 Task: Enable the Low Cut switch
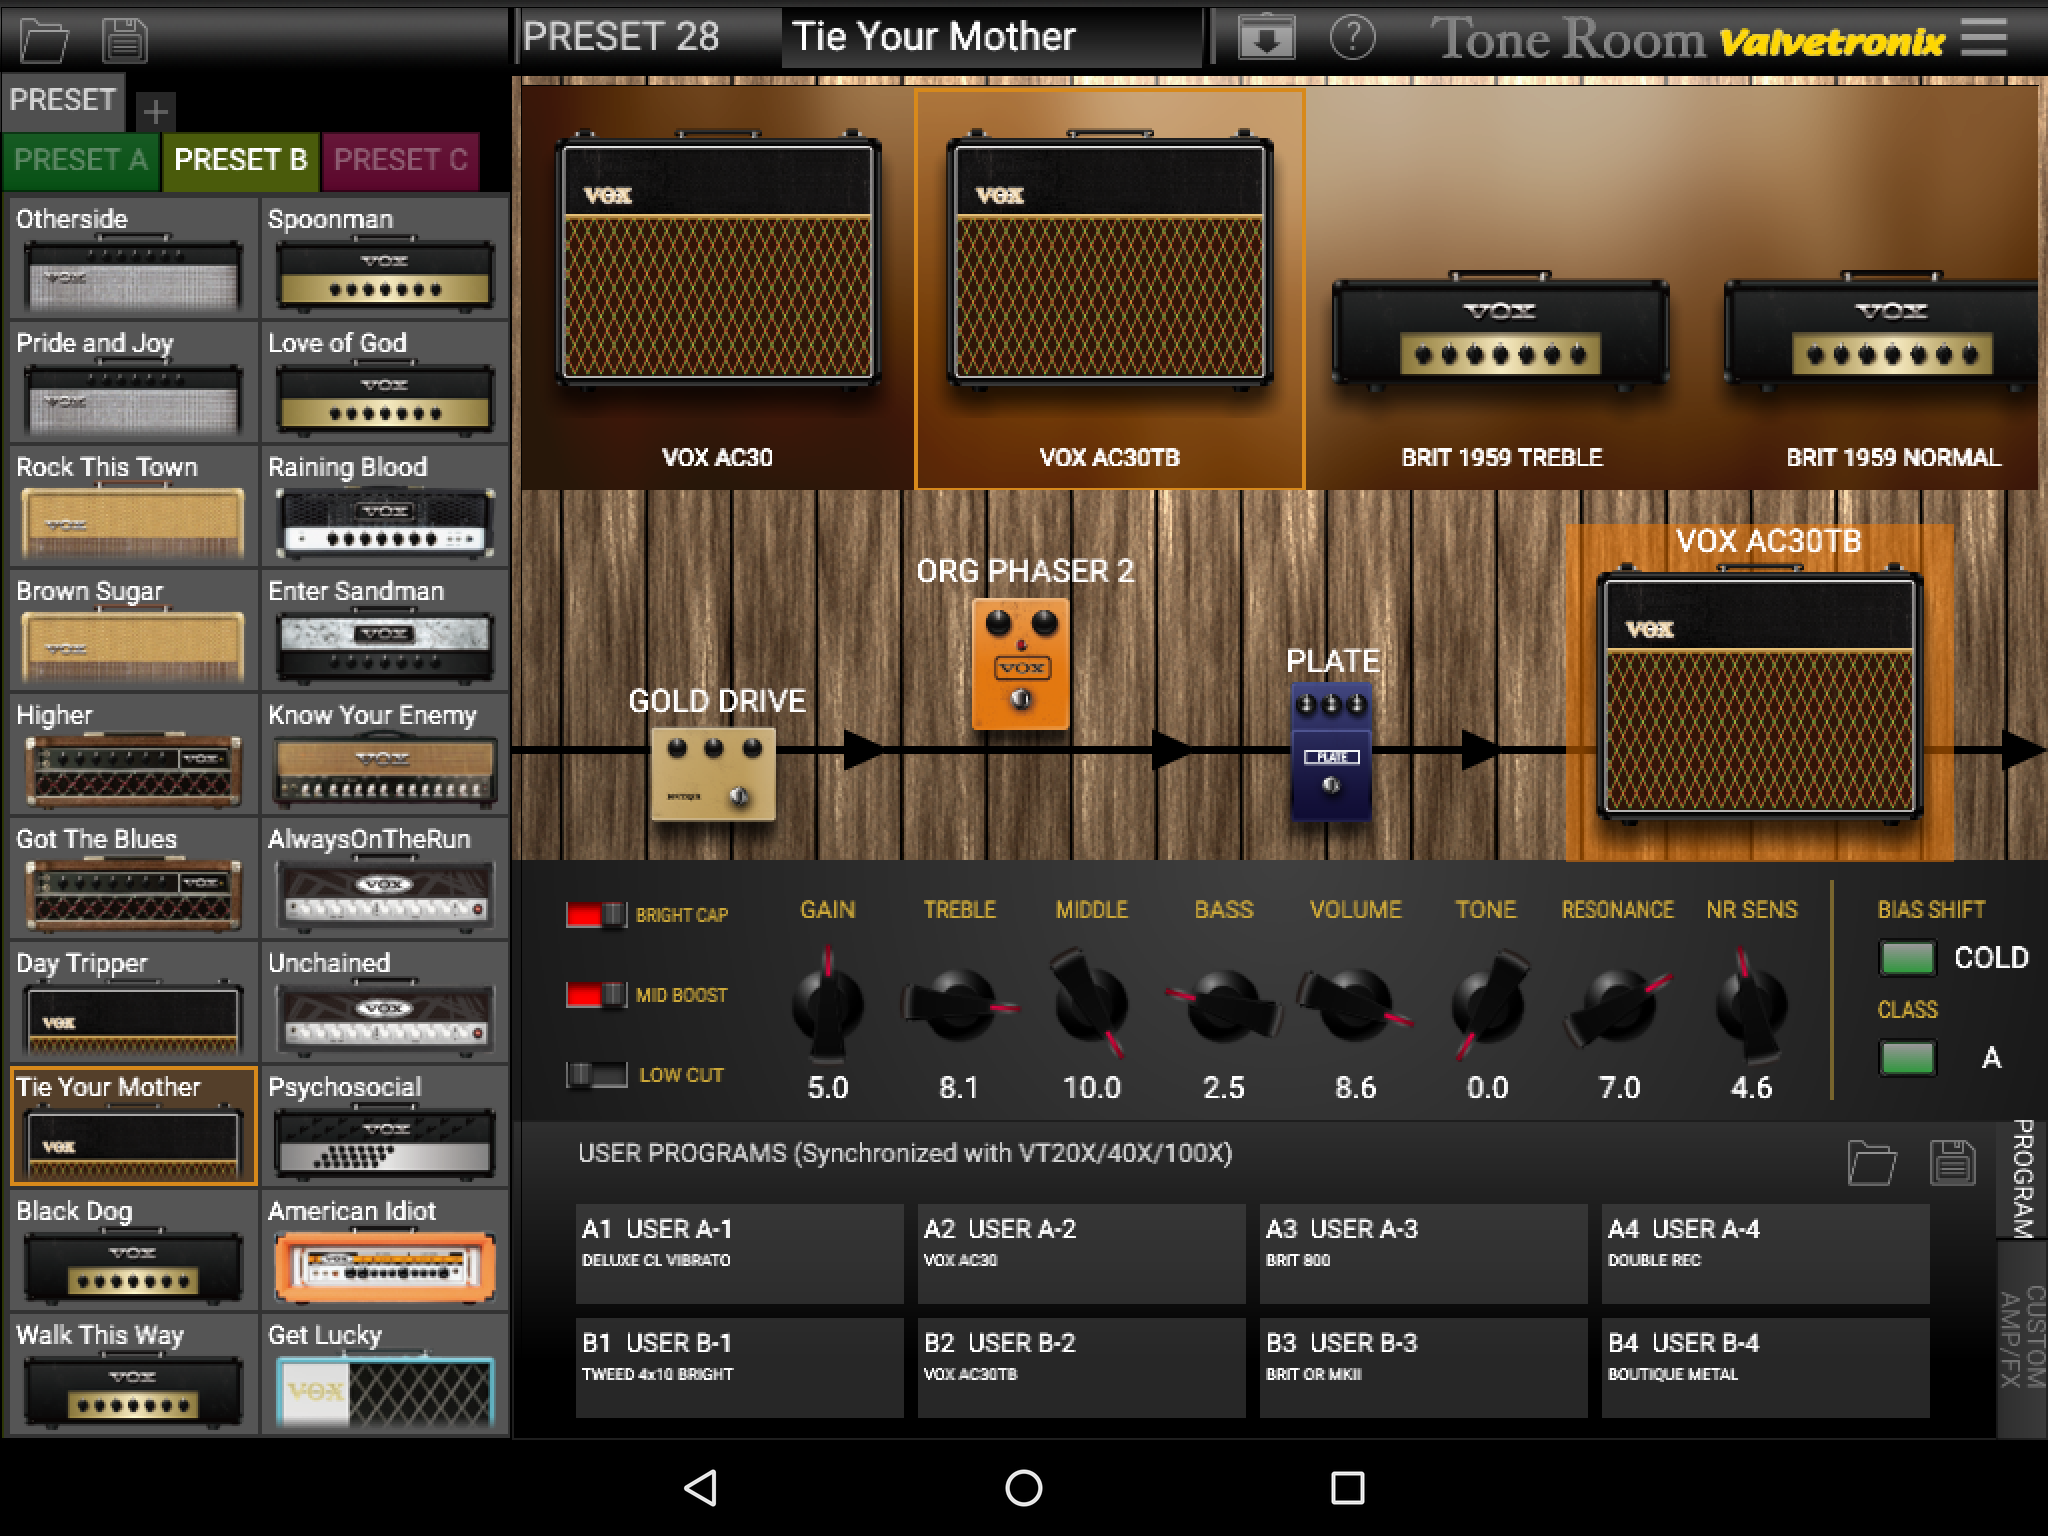(x=596, y=1075)
